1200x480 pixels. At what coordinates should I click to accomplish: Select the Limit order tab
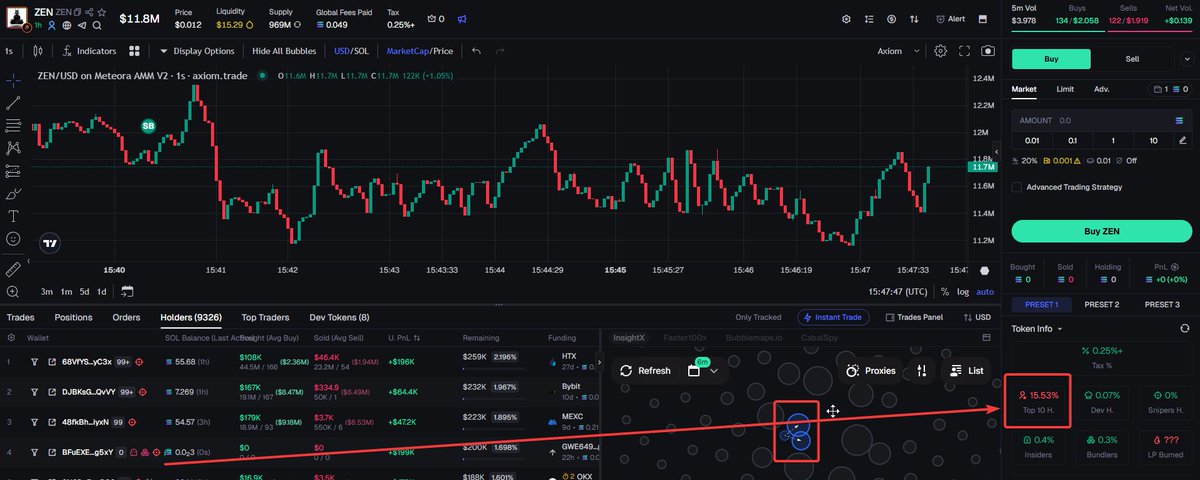[x=1065, y=89]
